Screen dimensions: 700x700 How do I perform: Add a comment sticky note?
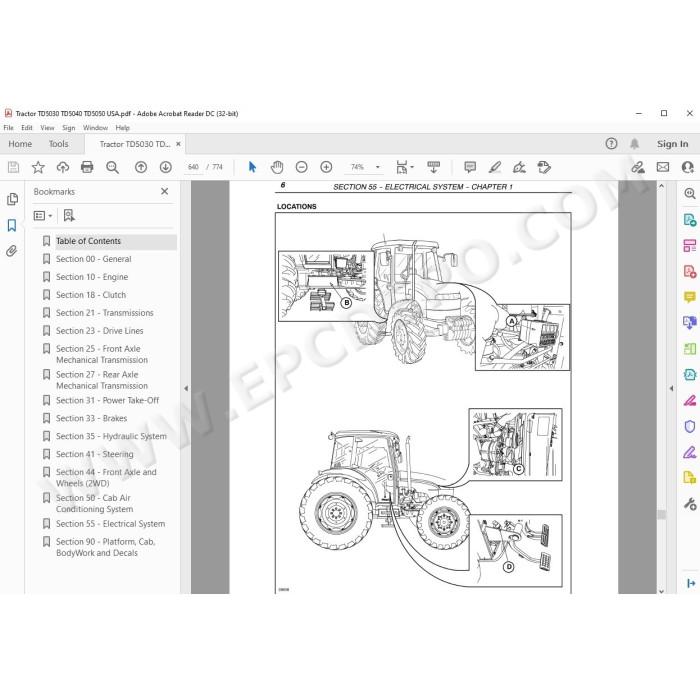pos(470,167)
